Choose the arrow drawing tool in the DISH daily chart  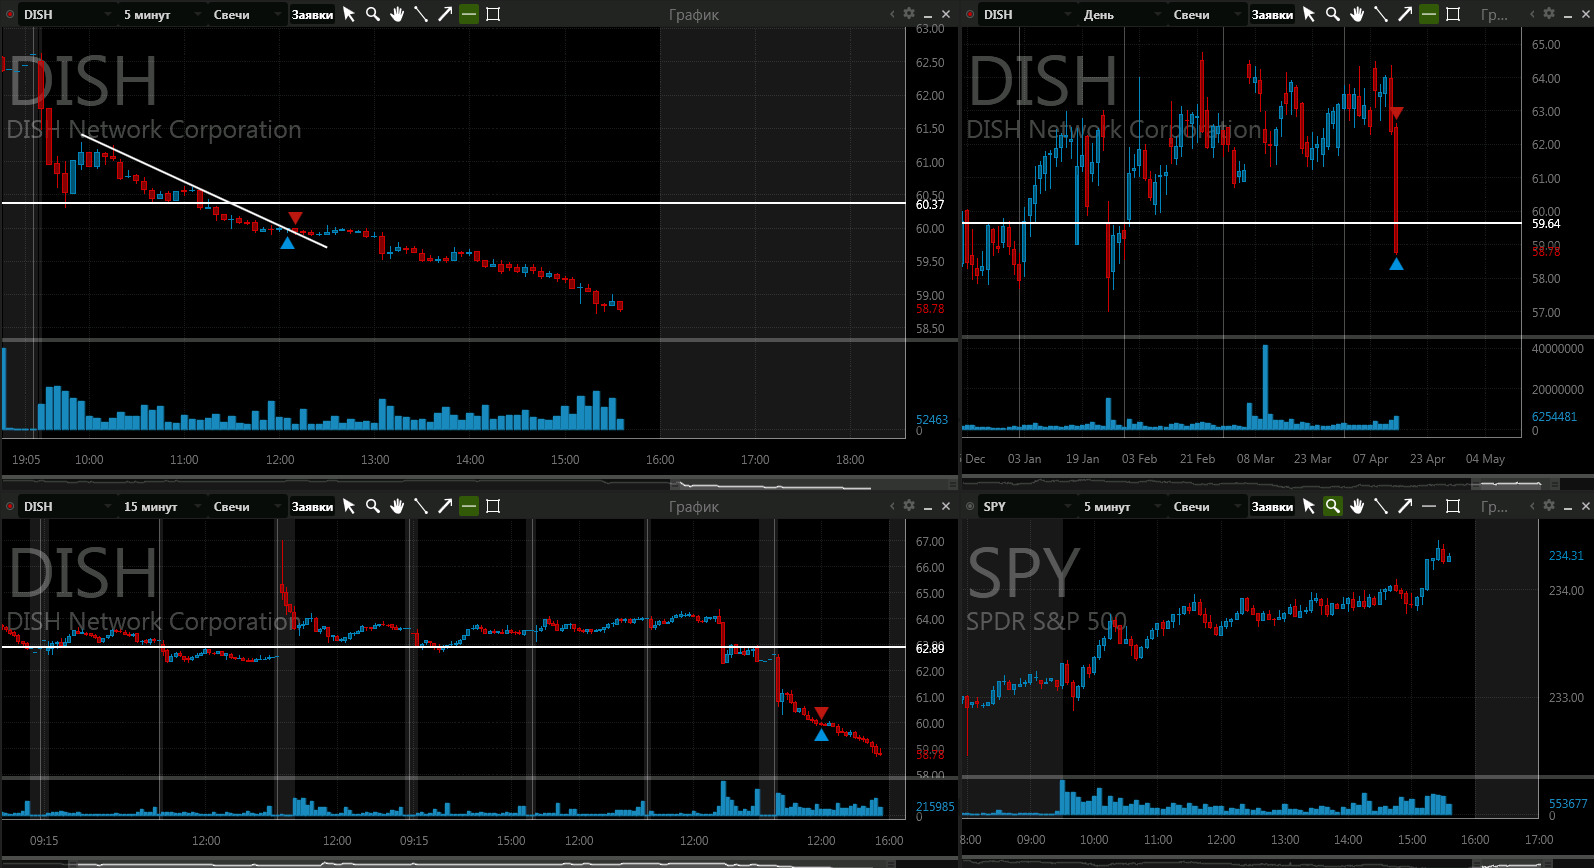[x=1405, y=14]
